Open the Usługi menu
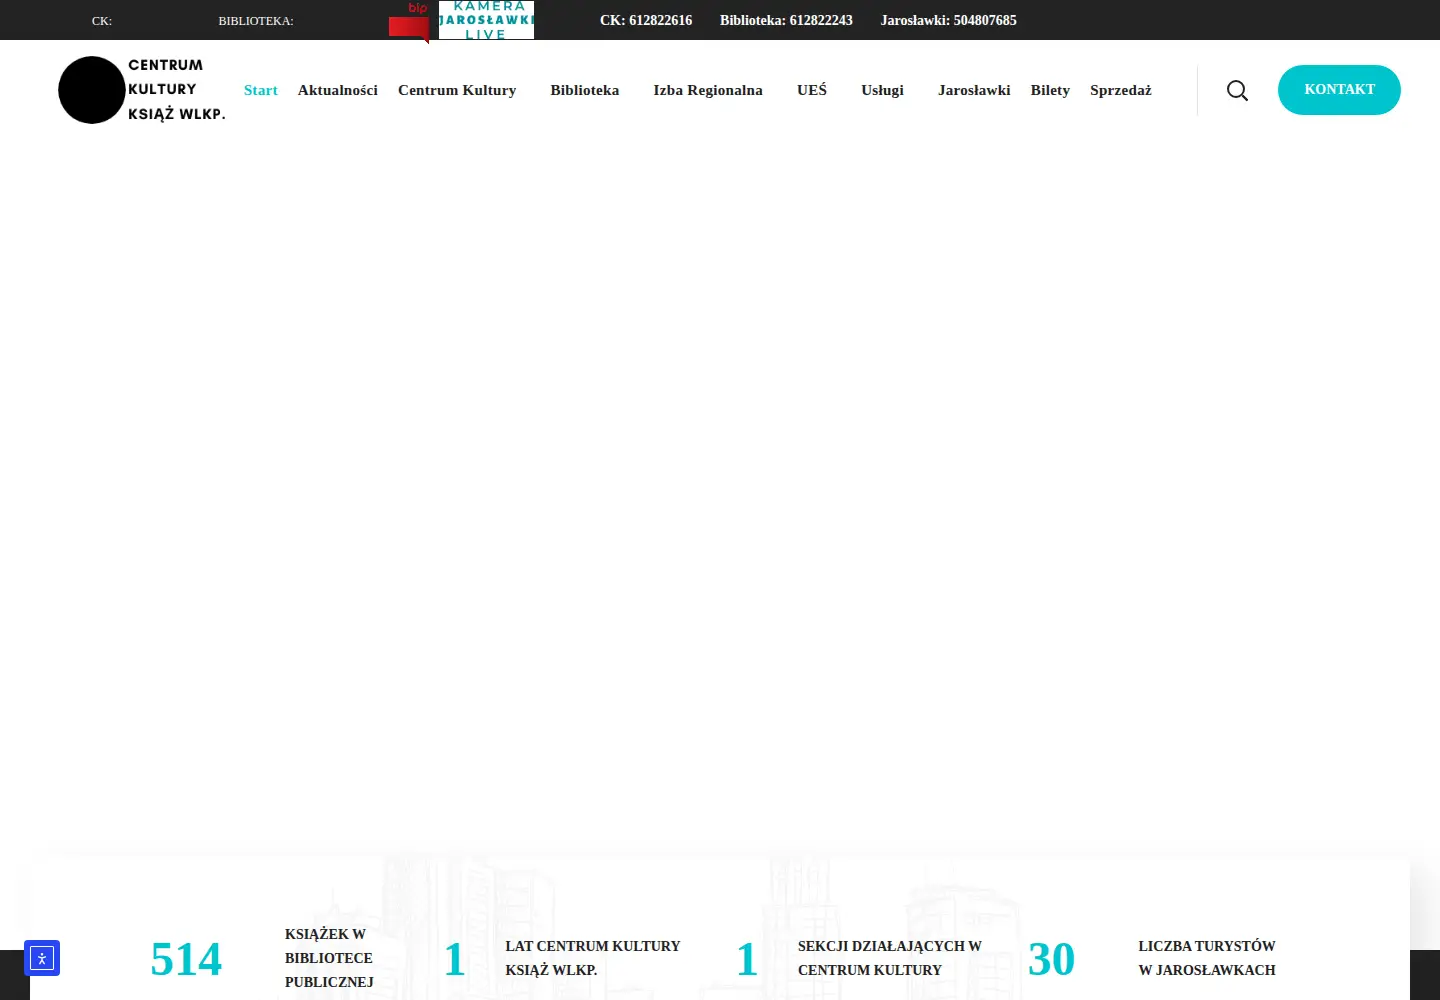This screenshot has height=1000, width=1440. pos(882,90)
